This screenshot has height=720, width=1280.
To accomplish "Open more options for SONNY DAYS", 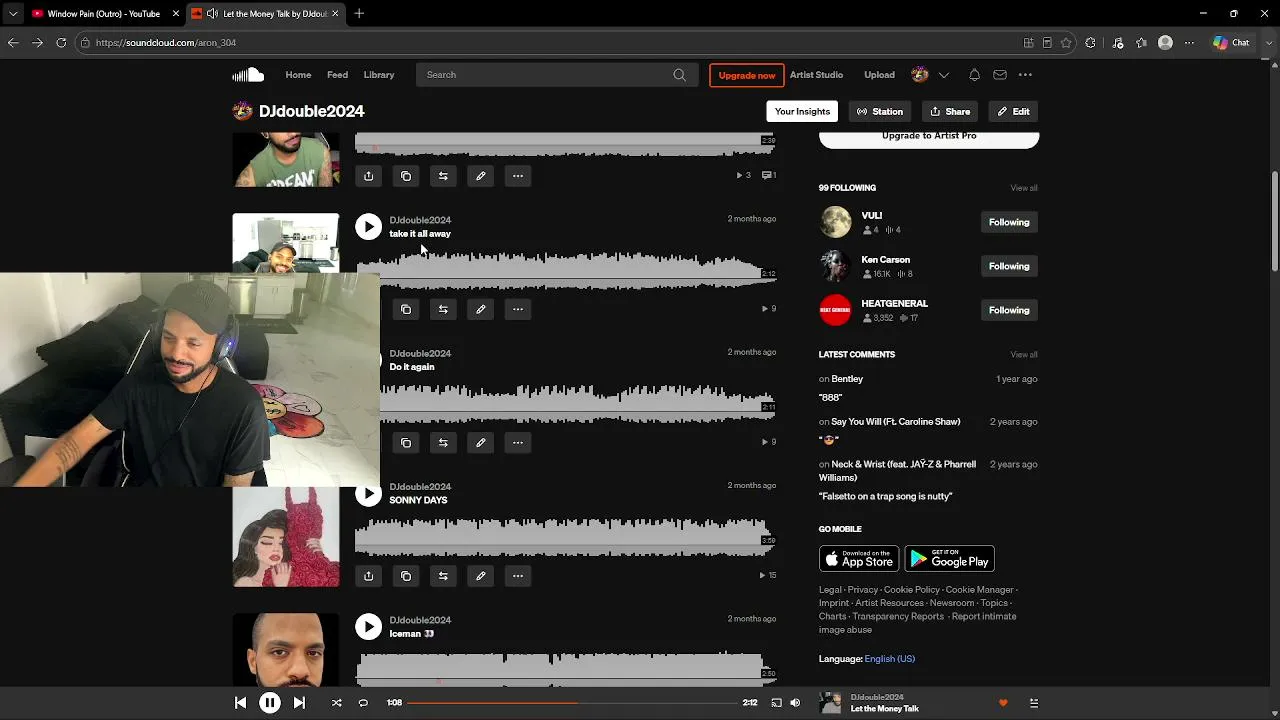I will [x=518, y=576].
